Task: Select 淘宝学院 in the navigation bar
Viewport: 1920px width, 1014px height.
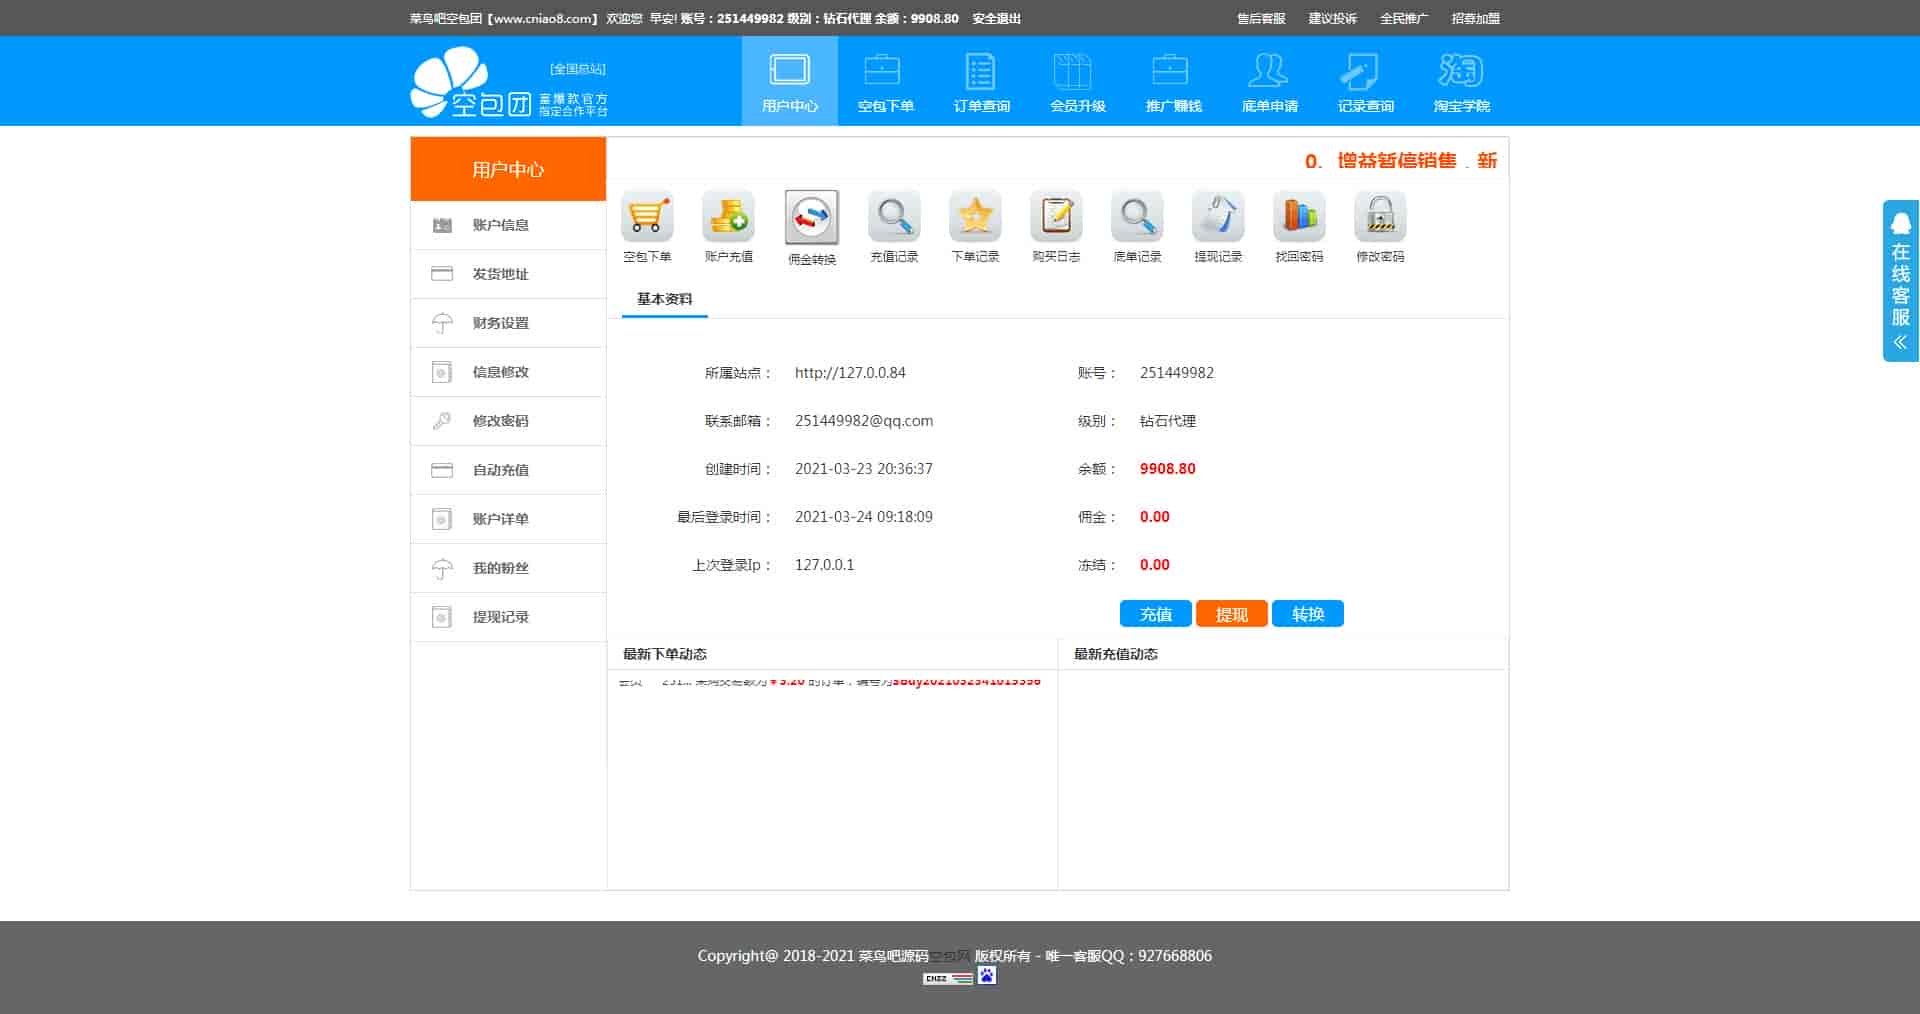Action: 1461,81
